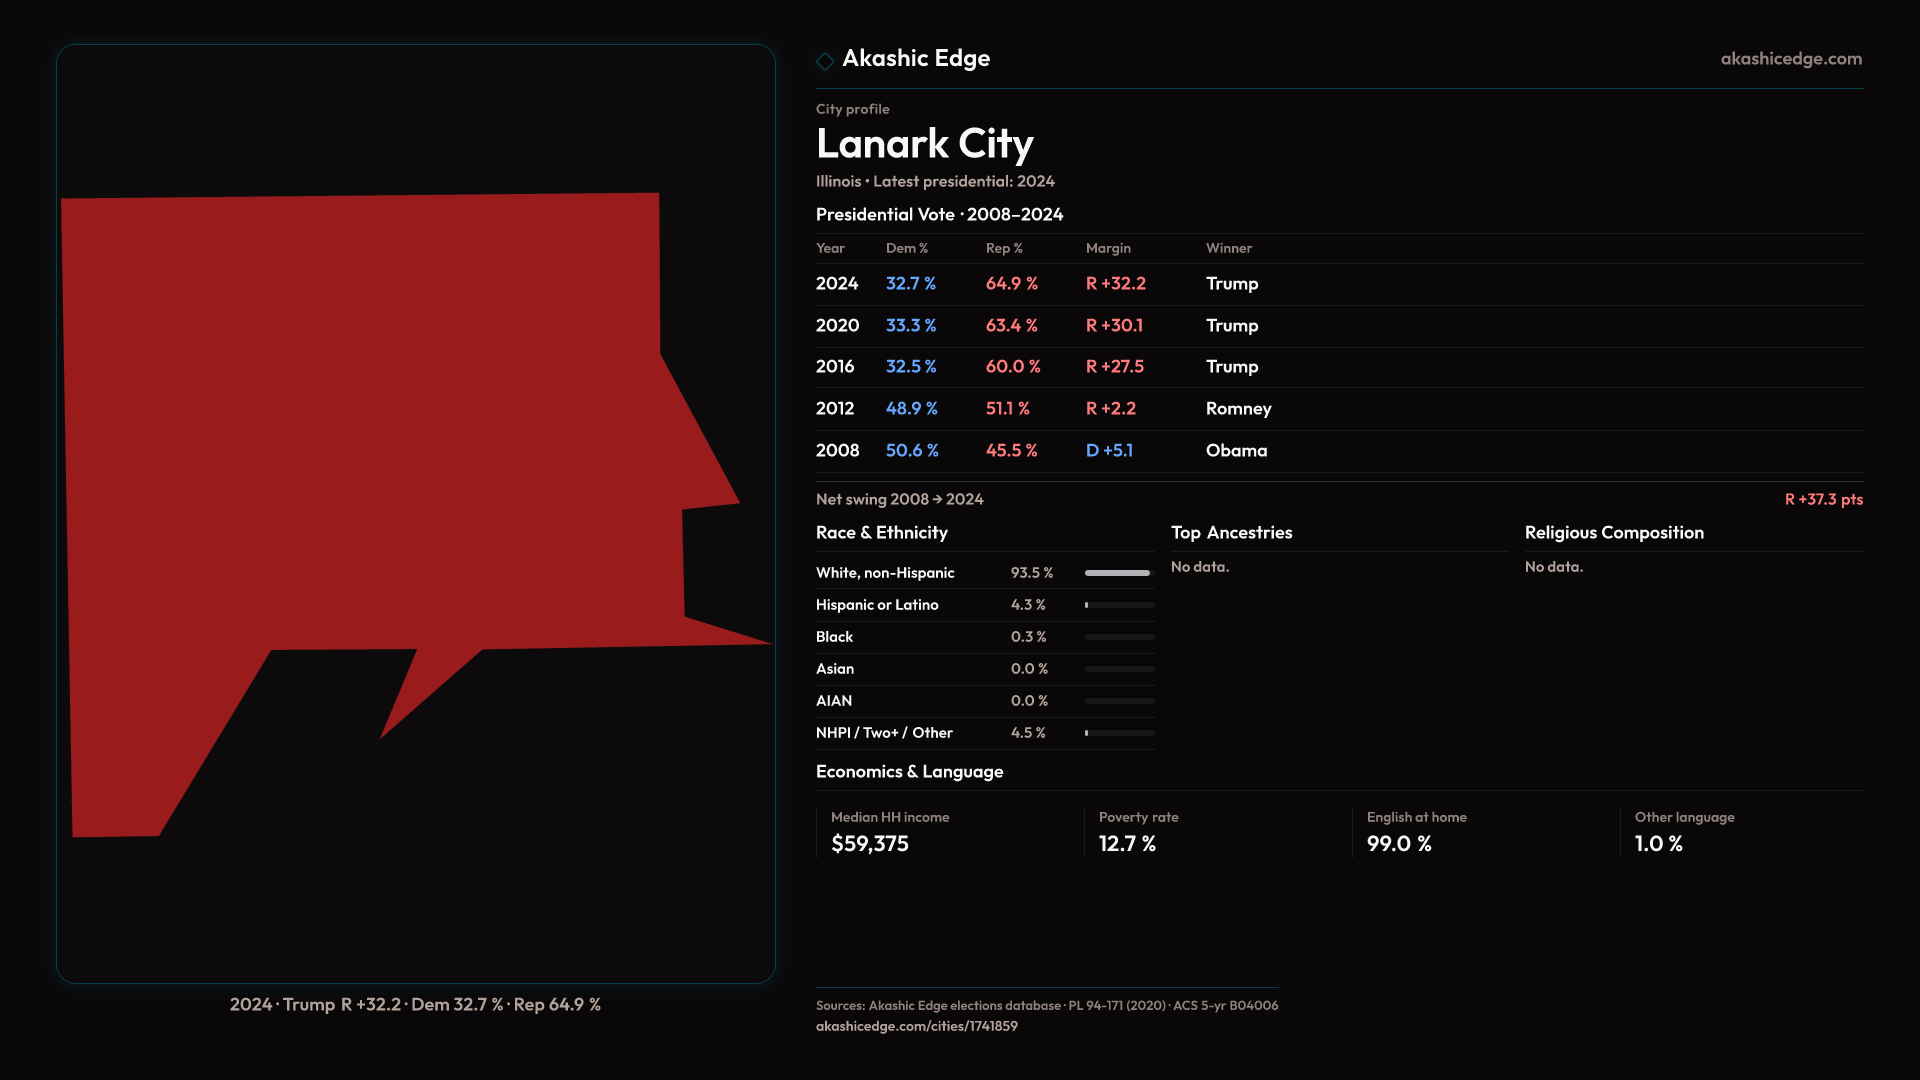
Task: Click the Hispanic or Latino percentage bar
Action: pos(1118,605)
